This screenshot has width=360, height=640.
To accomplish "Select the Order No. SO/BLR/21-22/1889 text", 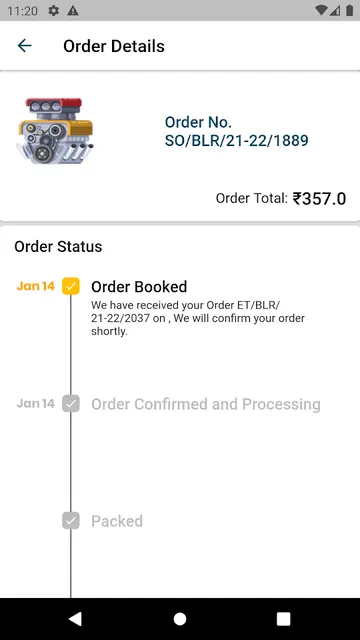I will (x=236, y=131).
